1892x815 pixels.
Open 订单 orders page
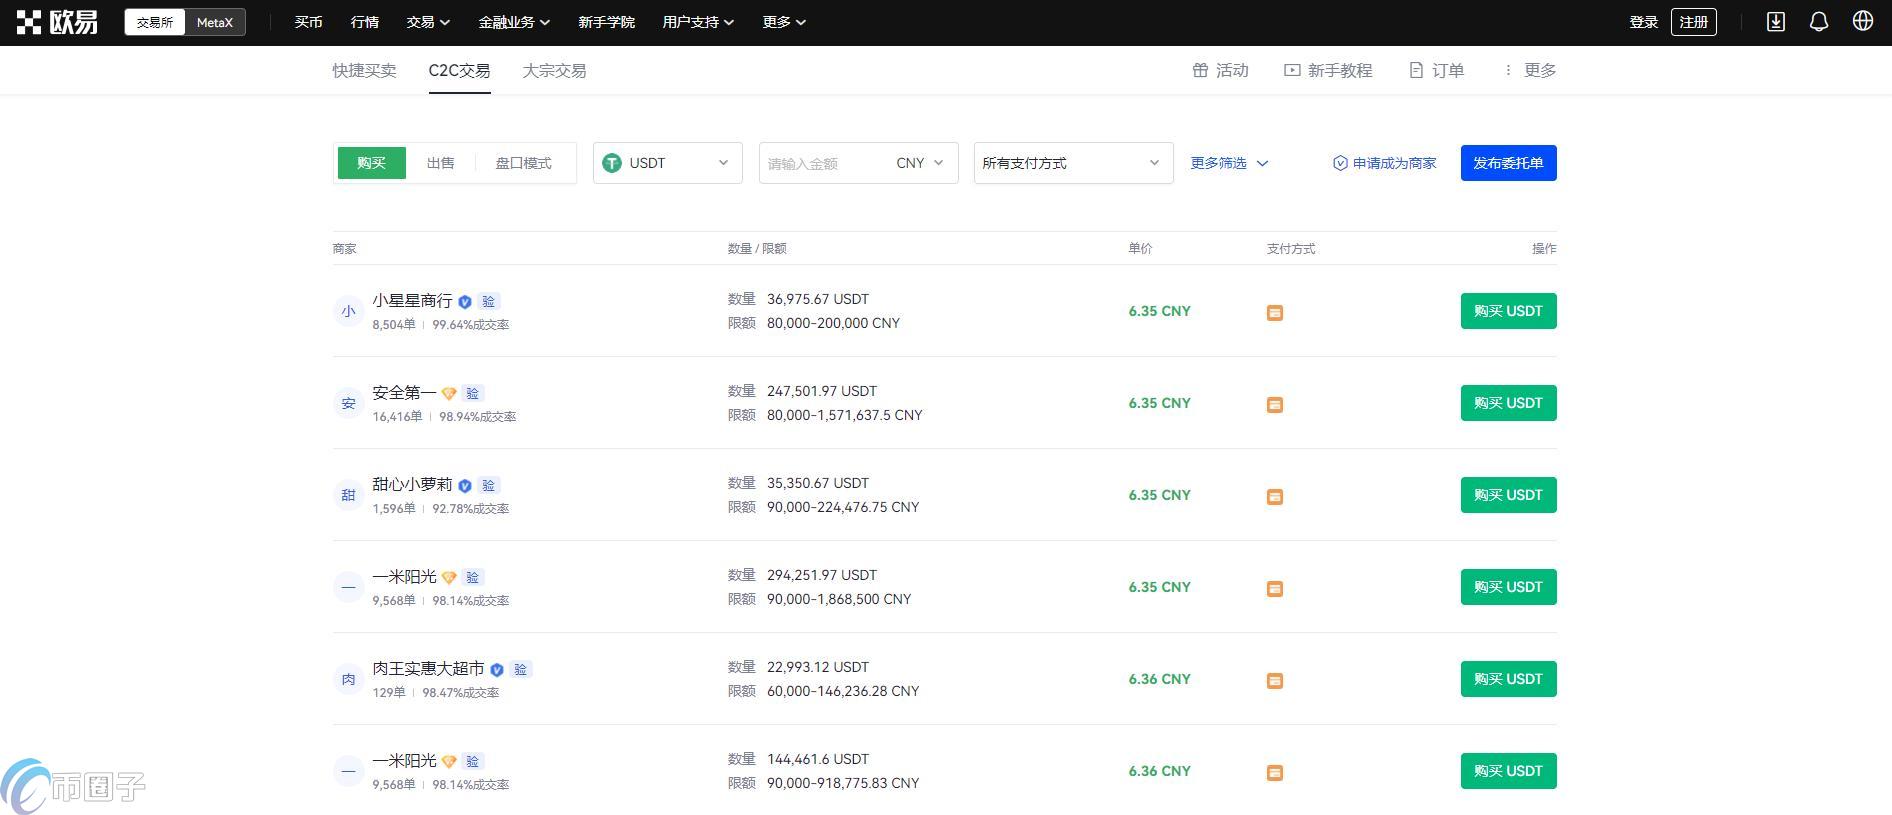click(1437, 70)
